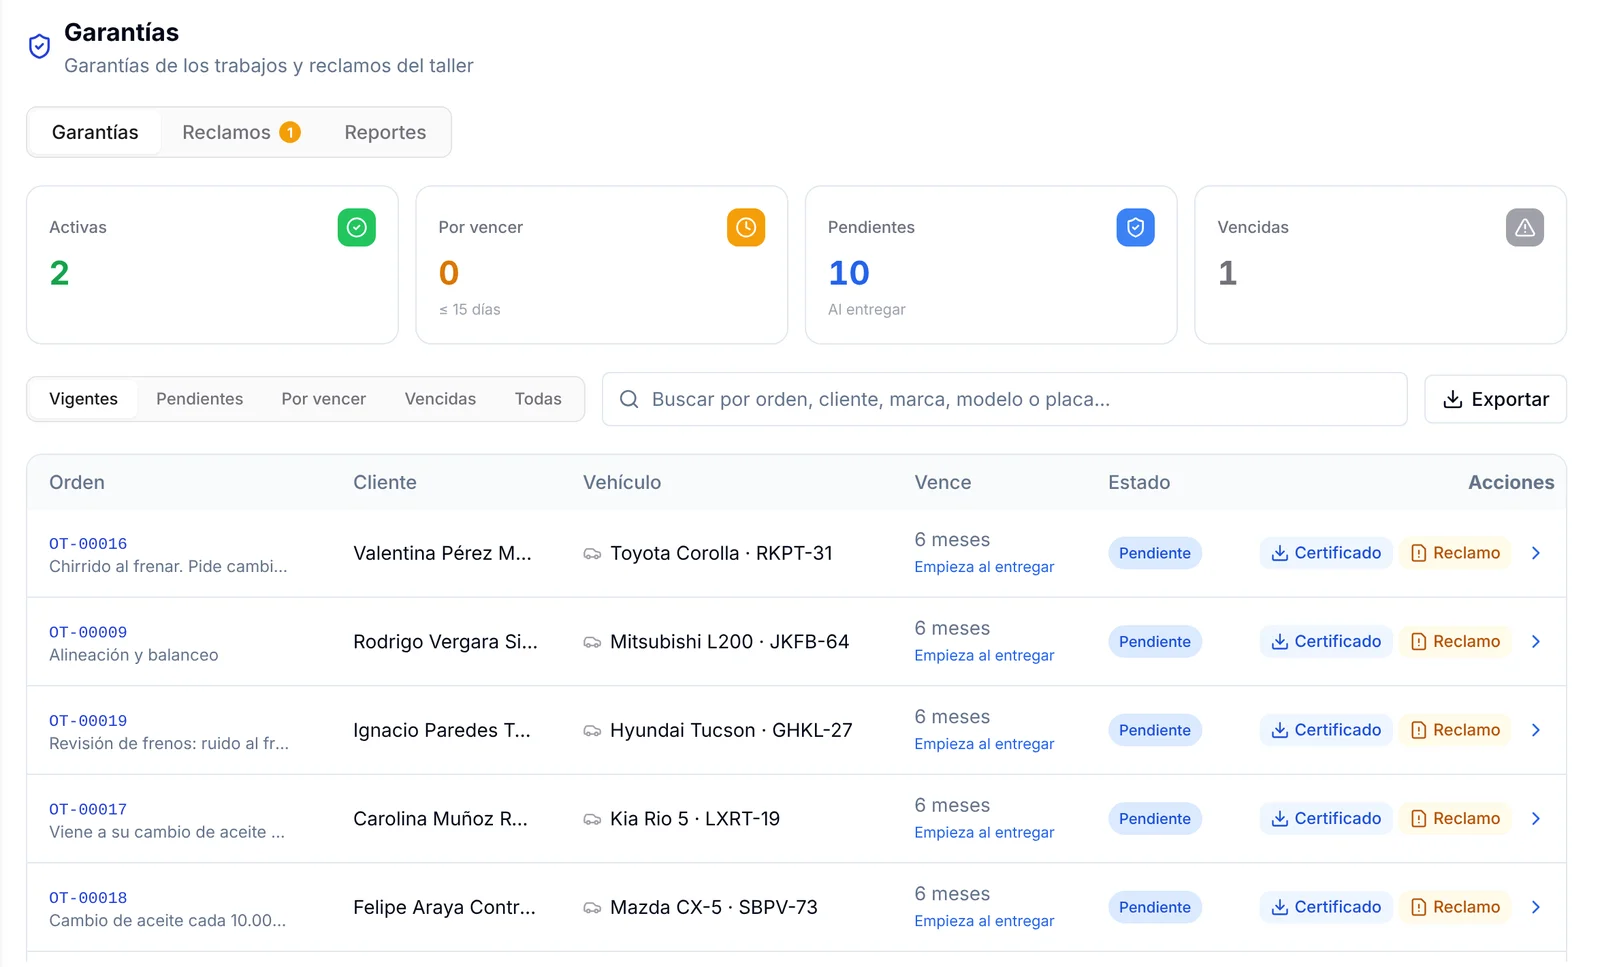Show the Vencidas filter
The width and height of the screenshot is (1600, 967).
click(440, 399)
